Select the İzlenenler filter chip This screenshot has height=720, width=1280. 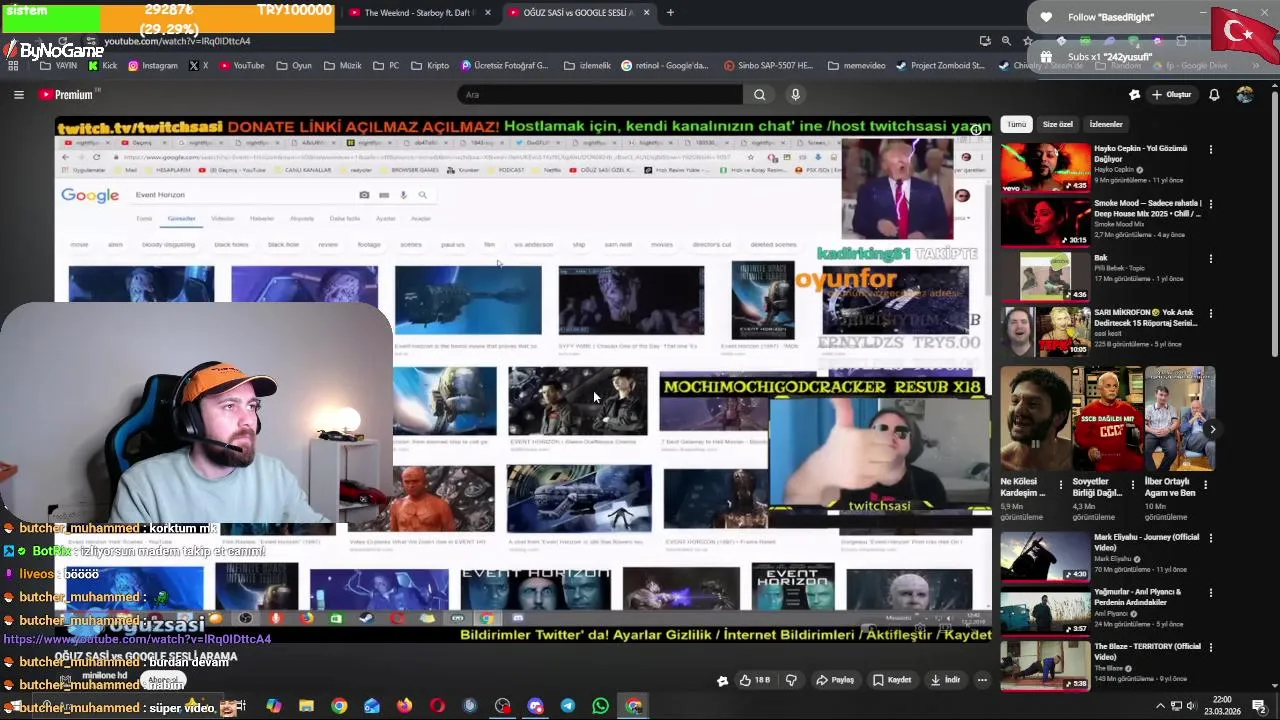tap(1106, 124)
